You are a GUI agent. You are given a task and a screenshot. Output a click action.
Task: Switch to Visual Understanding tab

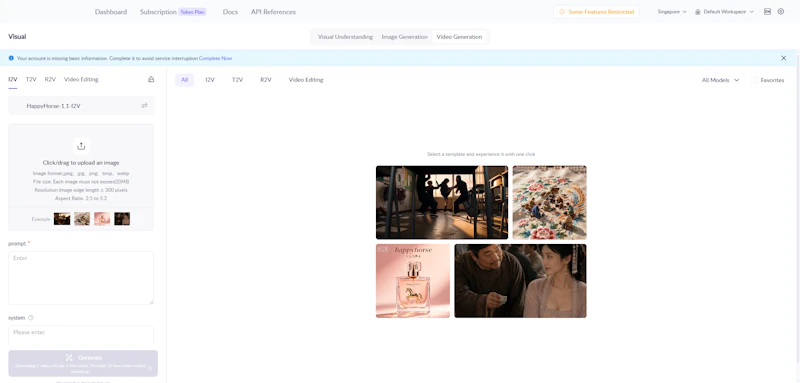tap(345, 37)
